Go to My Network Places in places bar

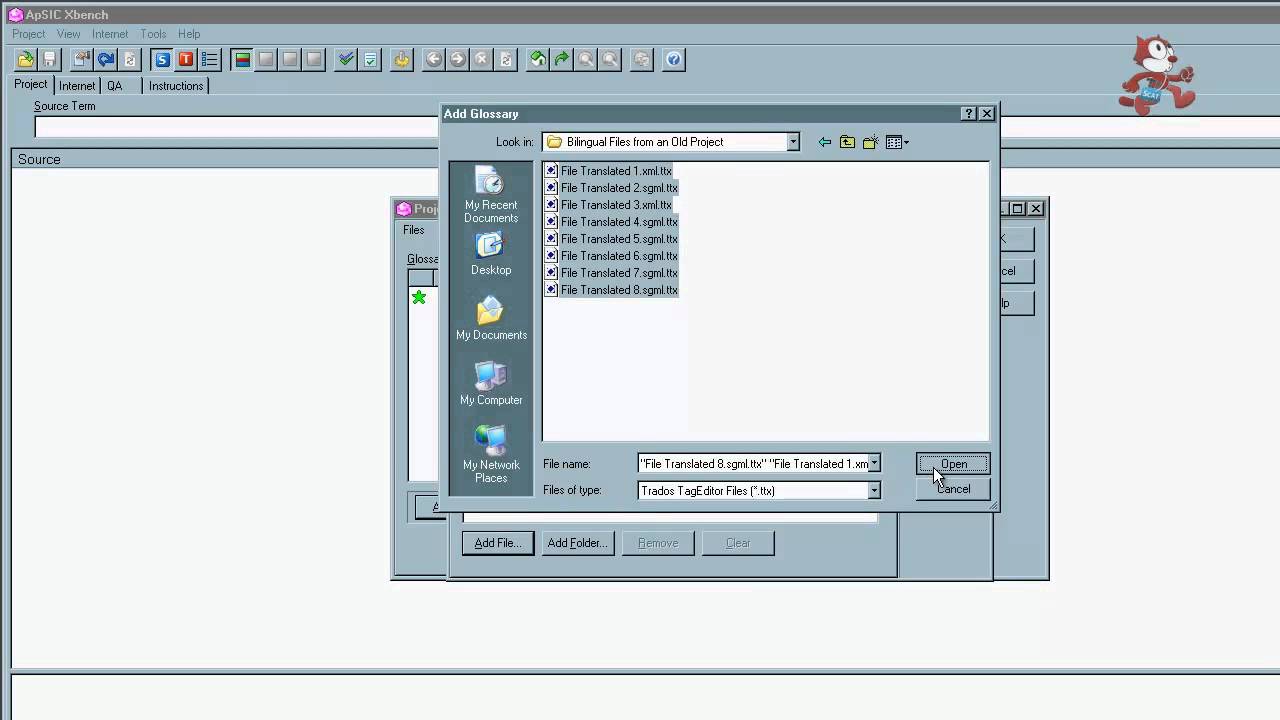click(x=491, y=455)
